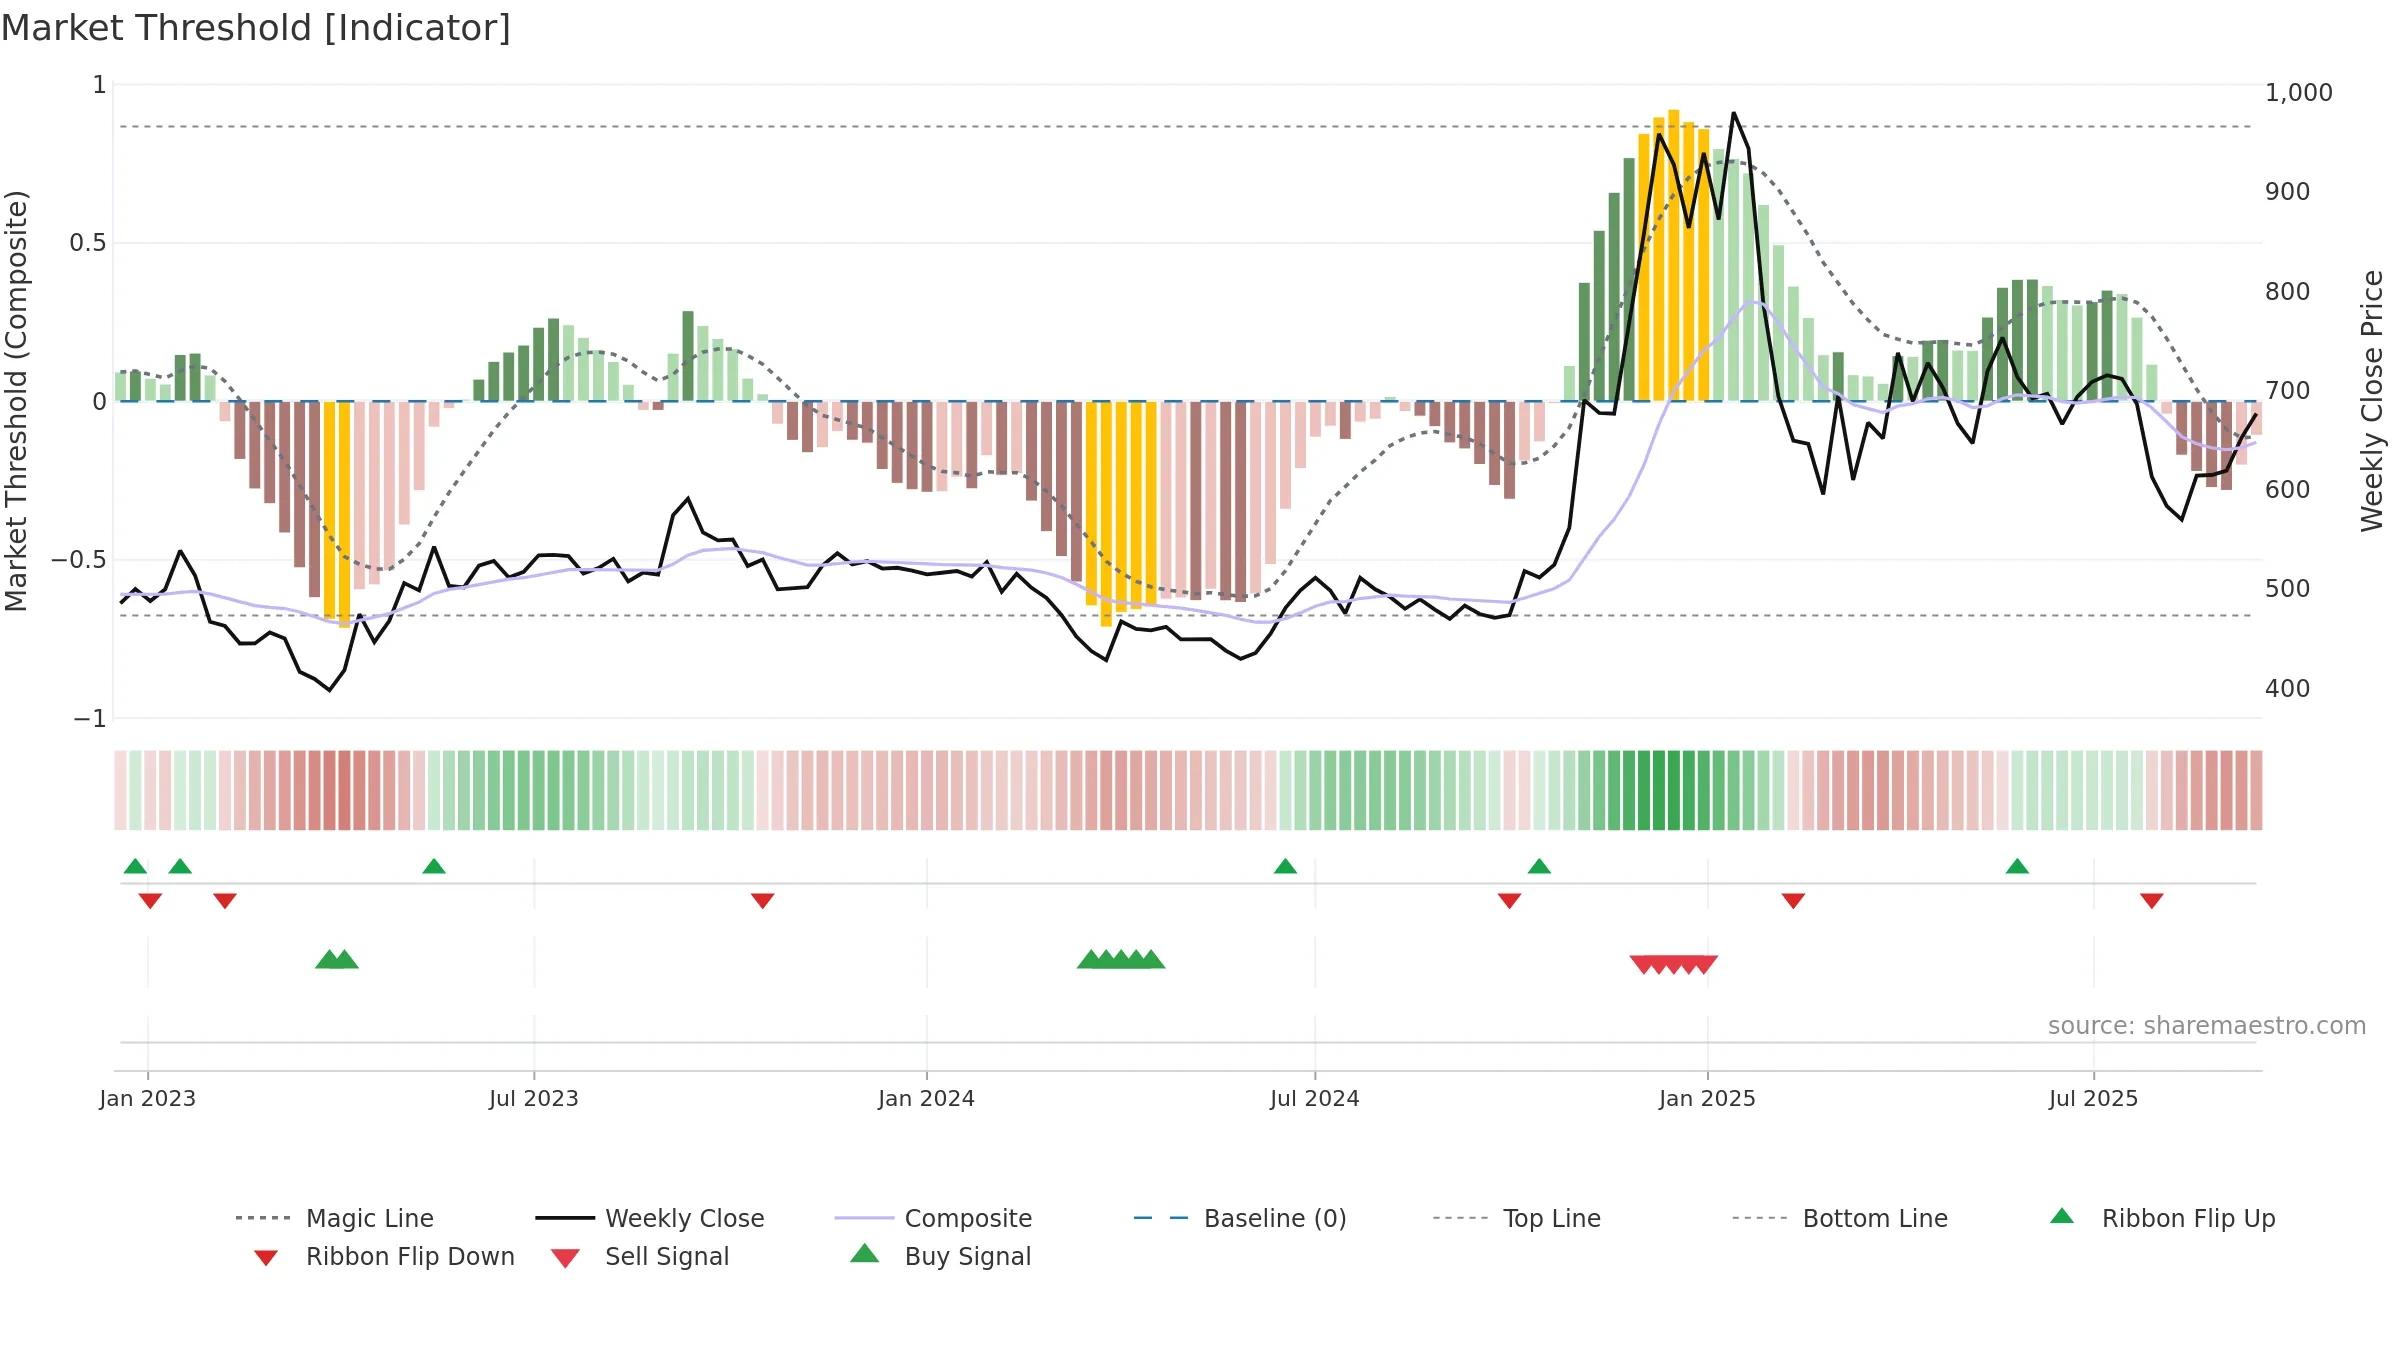Click the Jul 2024 x-axis label
The image size is (2400, 1350).
[1315, 1099]
